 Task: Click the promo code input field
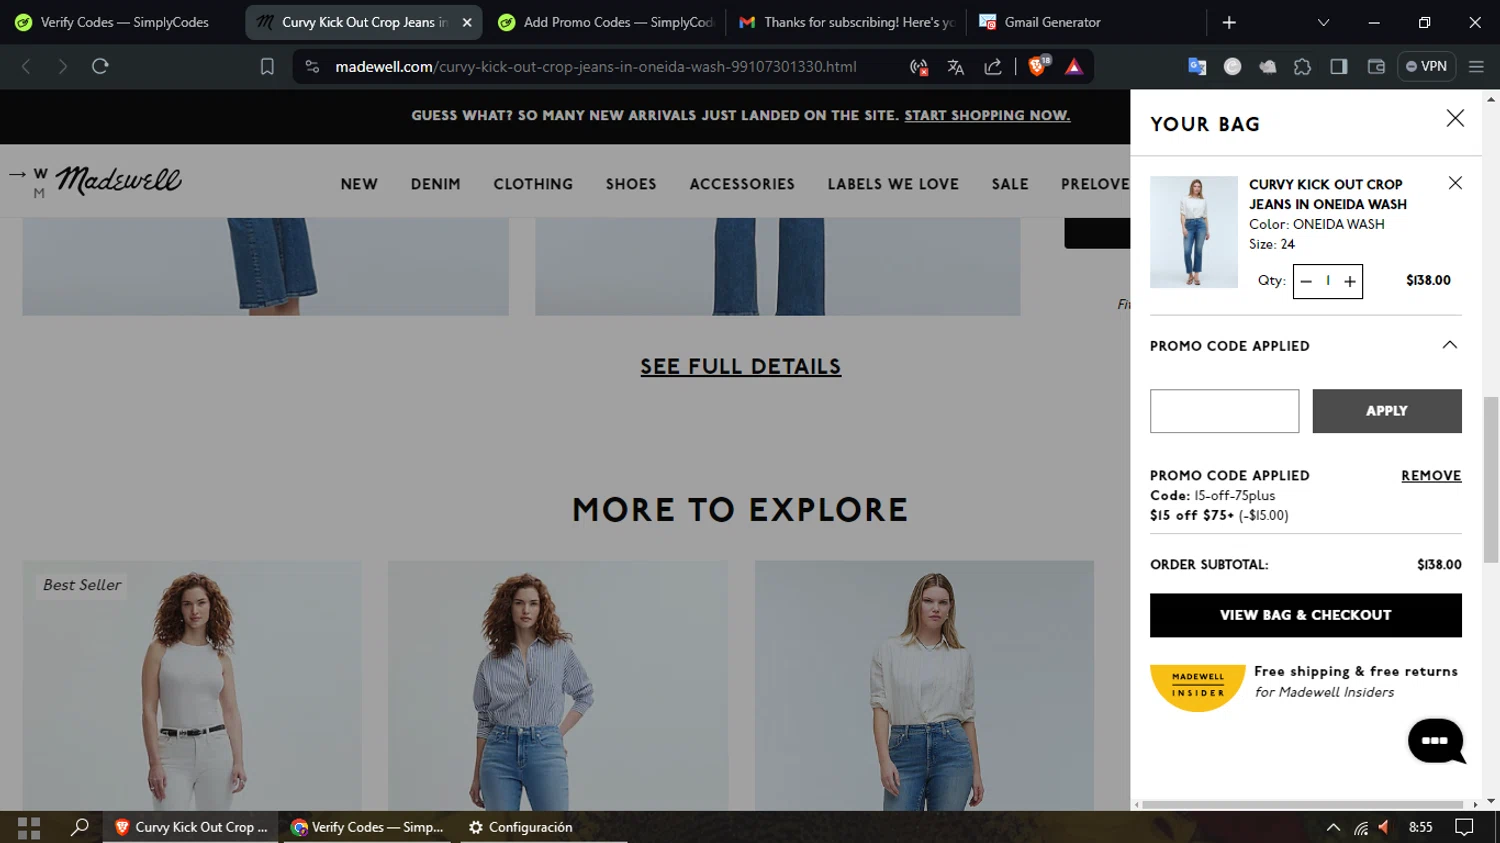click(x=1224, y=411)
